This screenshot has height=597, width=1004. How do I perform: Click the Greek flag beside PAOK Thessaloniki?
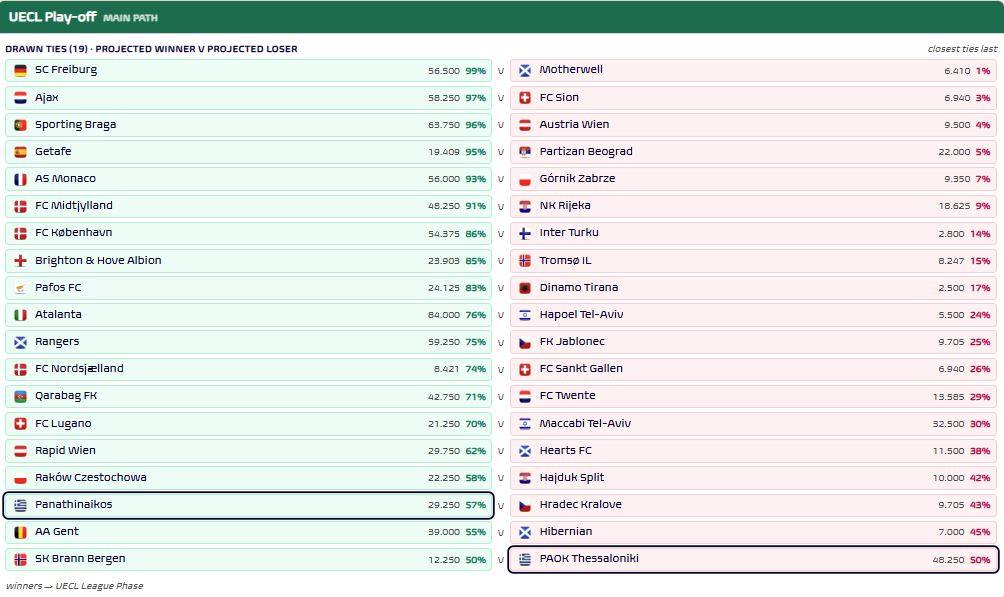525,559
